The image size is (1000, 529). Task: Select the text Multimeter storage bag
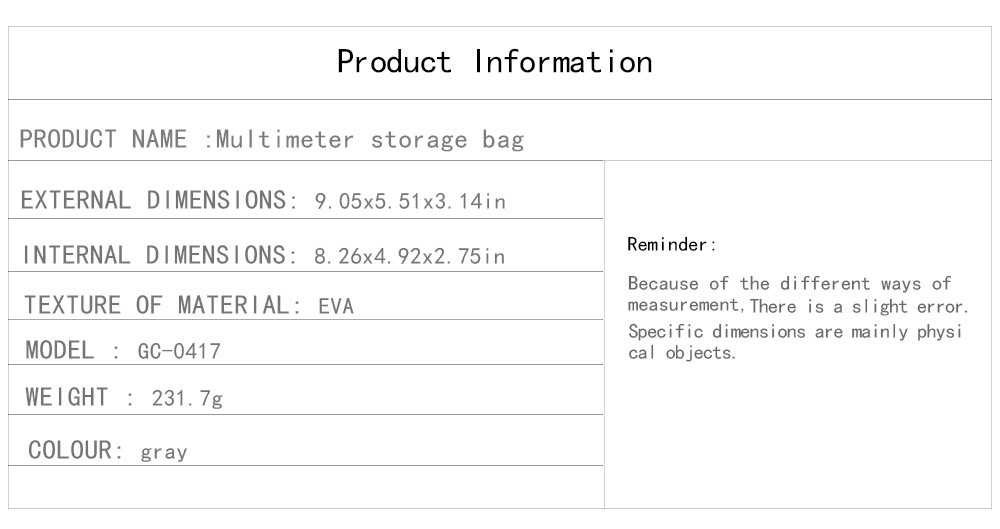(x=370, y=140)
